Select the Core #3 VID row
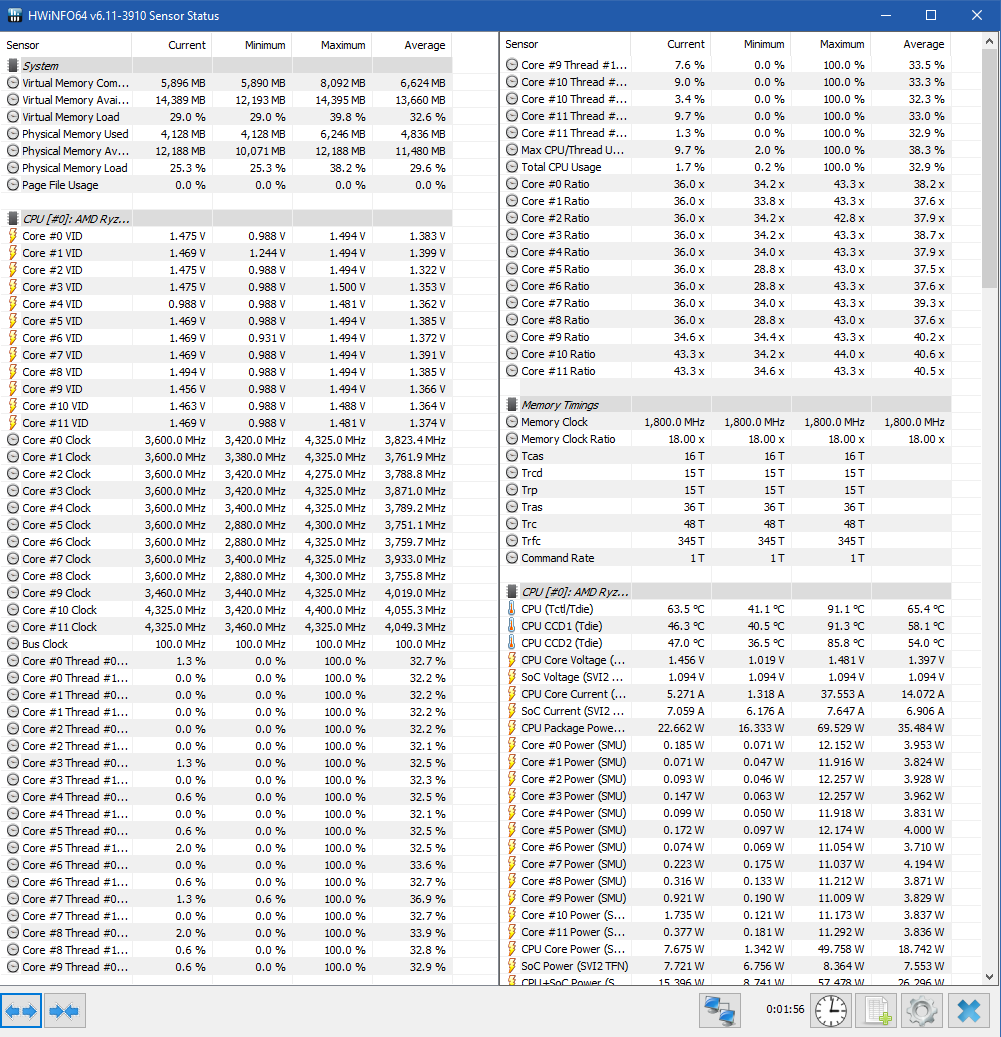The image size is (1001, 1037). (227, 286)
